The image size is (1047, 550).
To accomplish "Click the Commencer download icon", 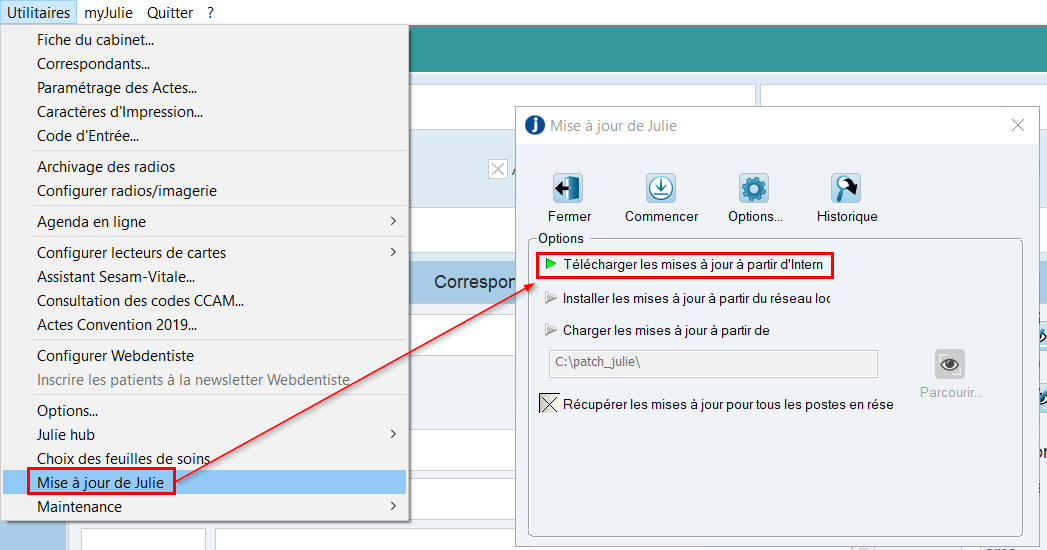I will 661,188.
